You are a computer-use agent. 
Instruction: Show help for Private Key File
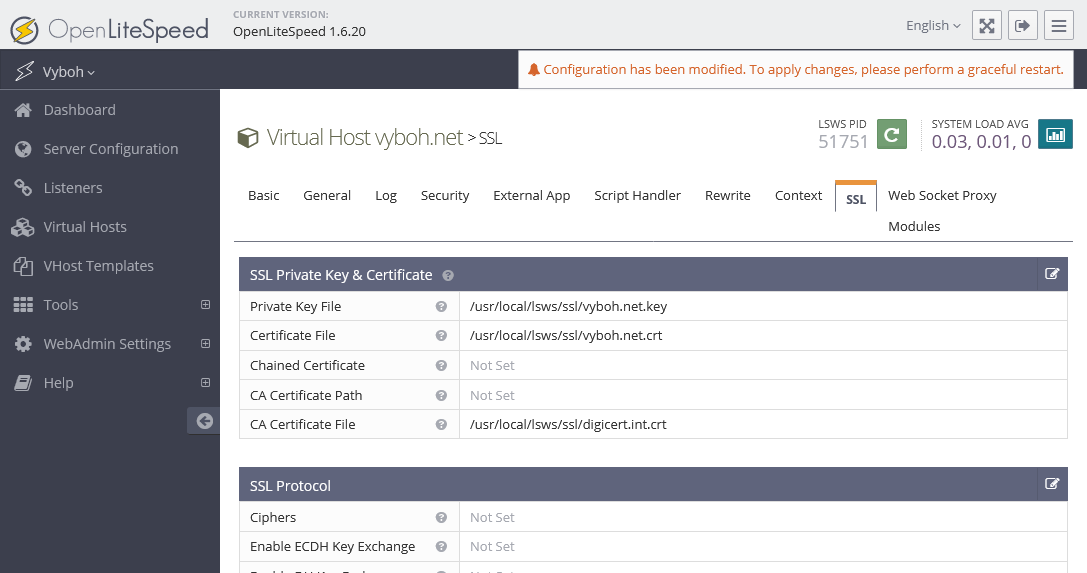point(441,306)
